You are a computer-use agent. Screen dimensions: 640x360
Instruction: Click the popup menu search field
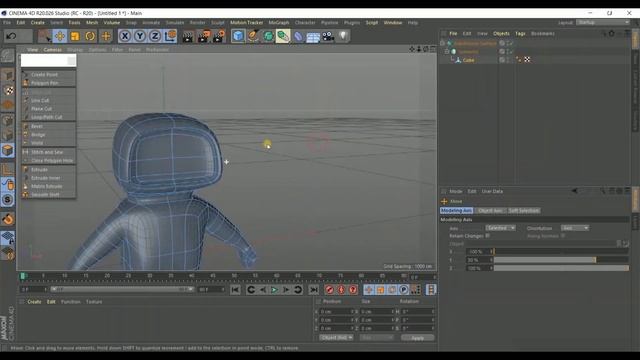[x=48, y=61]
